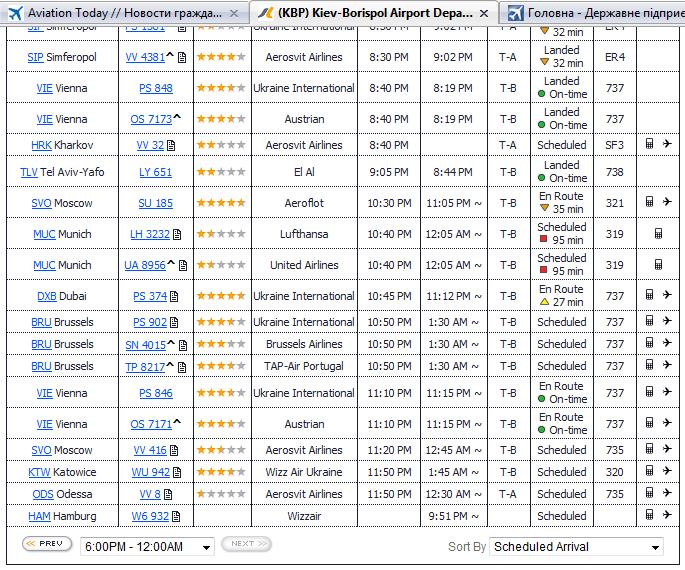
Task: Switch to the Aviation Today tab
Action: pos(123,13)
